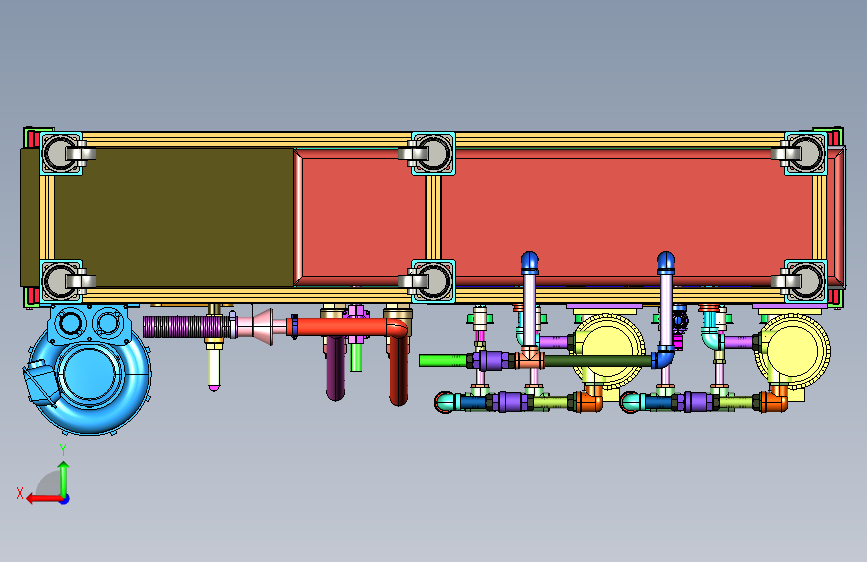Select the long dark green horizontal pipe

[598, 361]
